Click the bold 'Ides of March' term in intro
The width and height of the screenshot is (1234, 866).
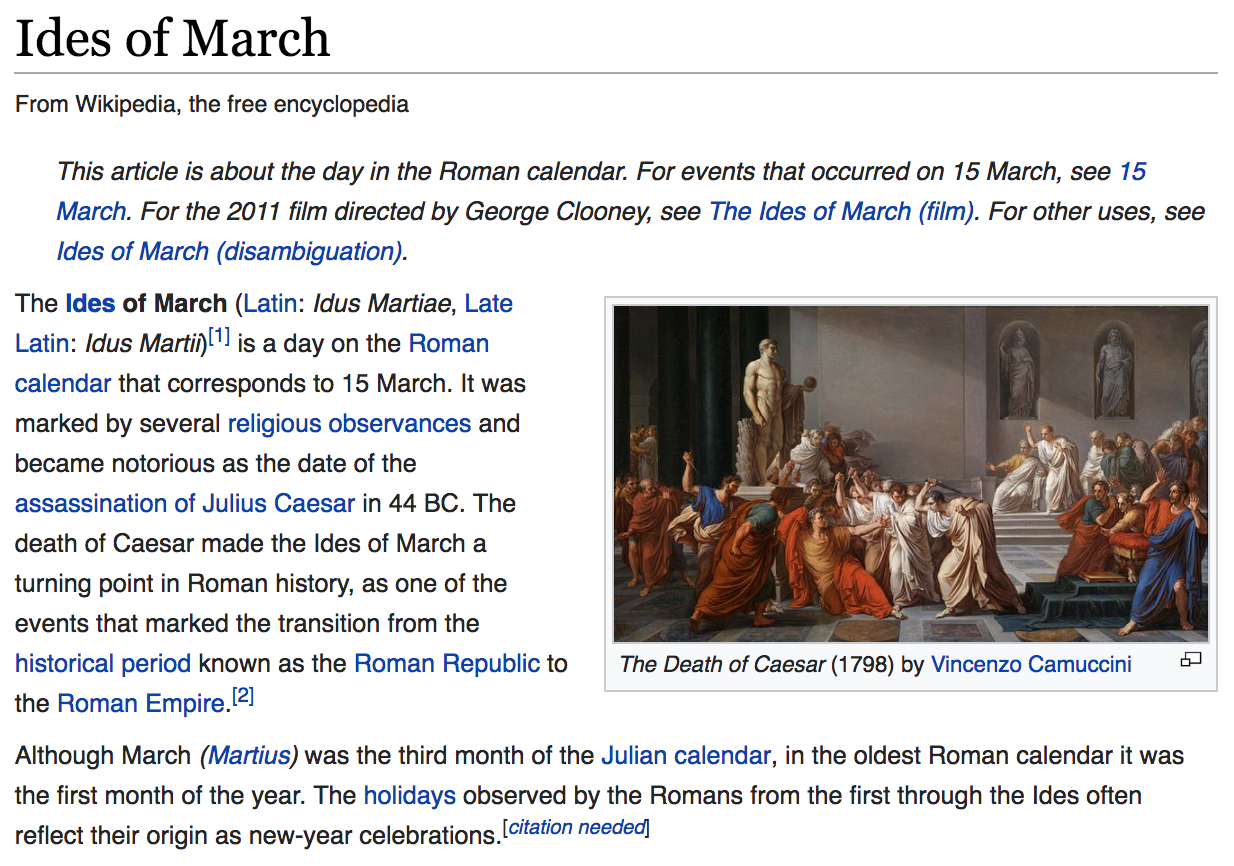[146, 303]
